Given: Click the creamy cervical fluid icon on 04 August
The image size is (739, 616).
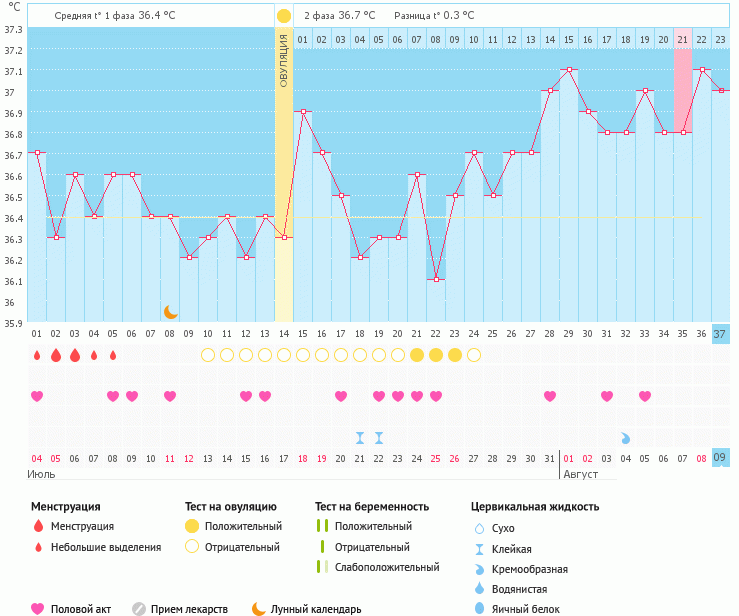Looking at the screenshot, I should pyautogui.click(x=625, y=438).
